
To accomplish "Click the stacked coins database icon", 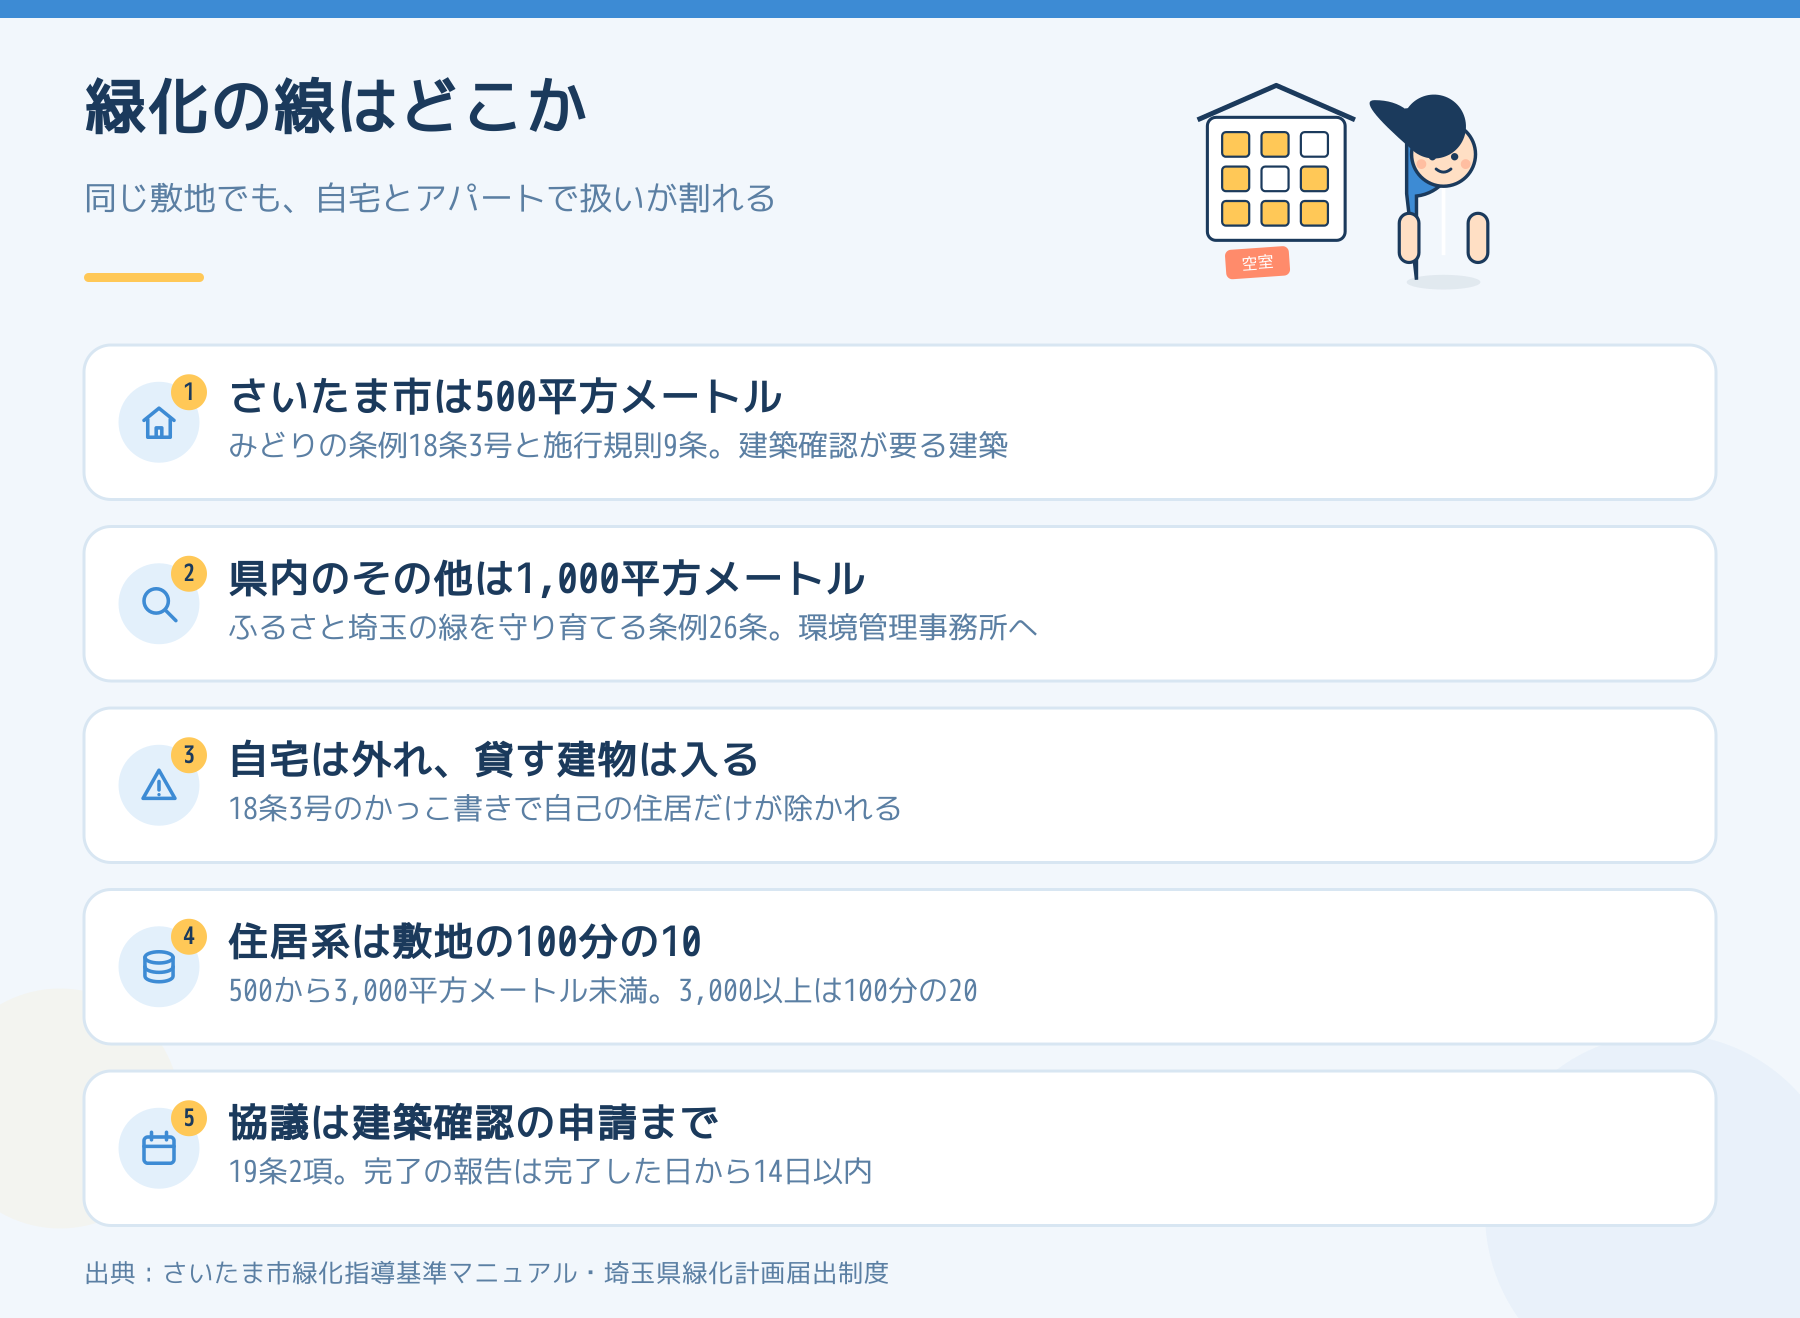I will click(x=159, y=967).
